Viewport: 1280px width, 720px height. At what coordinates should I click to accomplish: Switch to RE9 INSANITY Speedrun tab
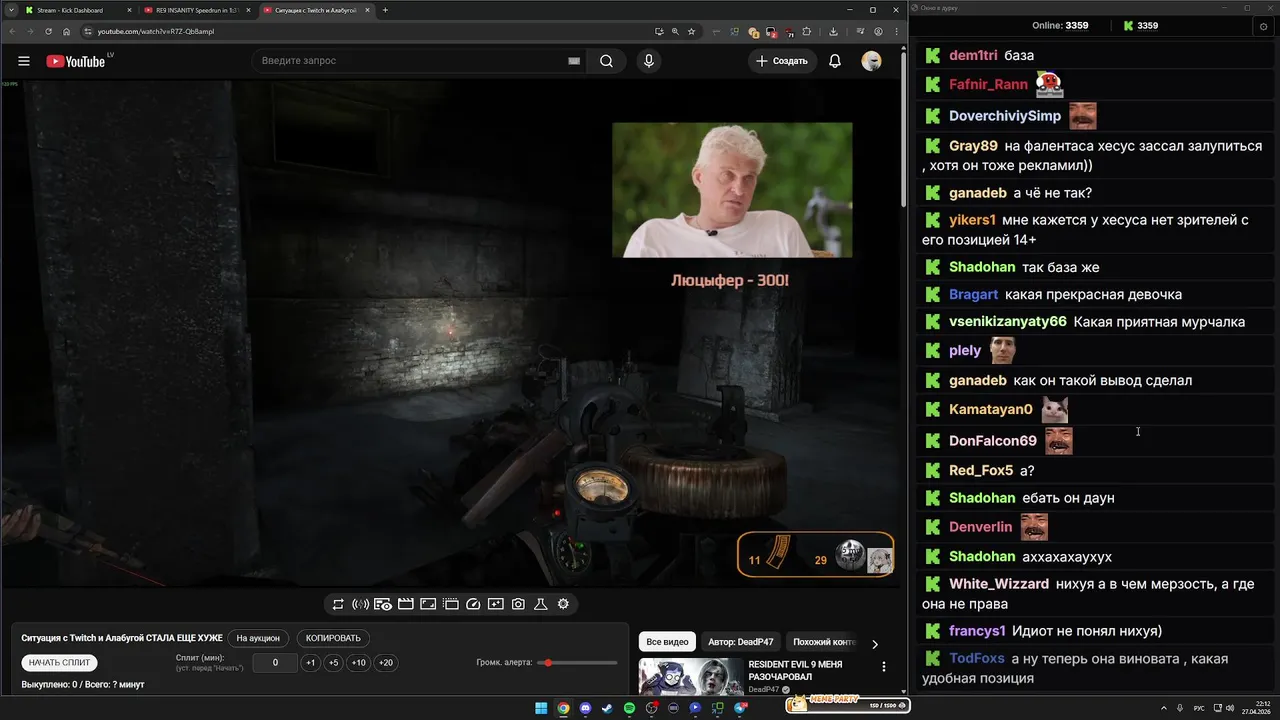[196, 10]
